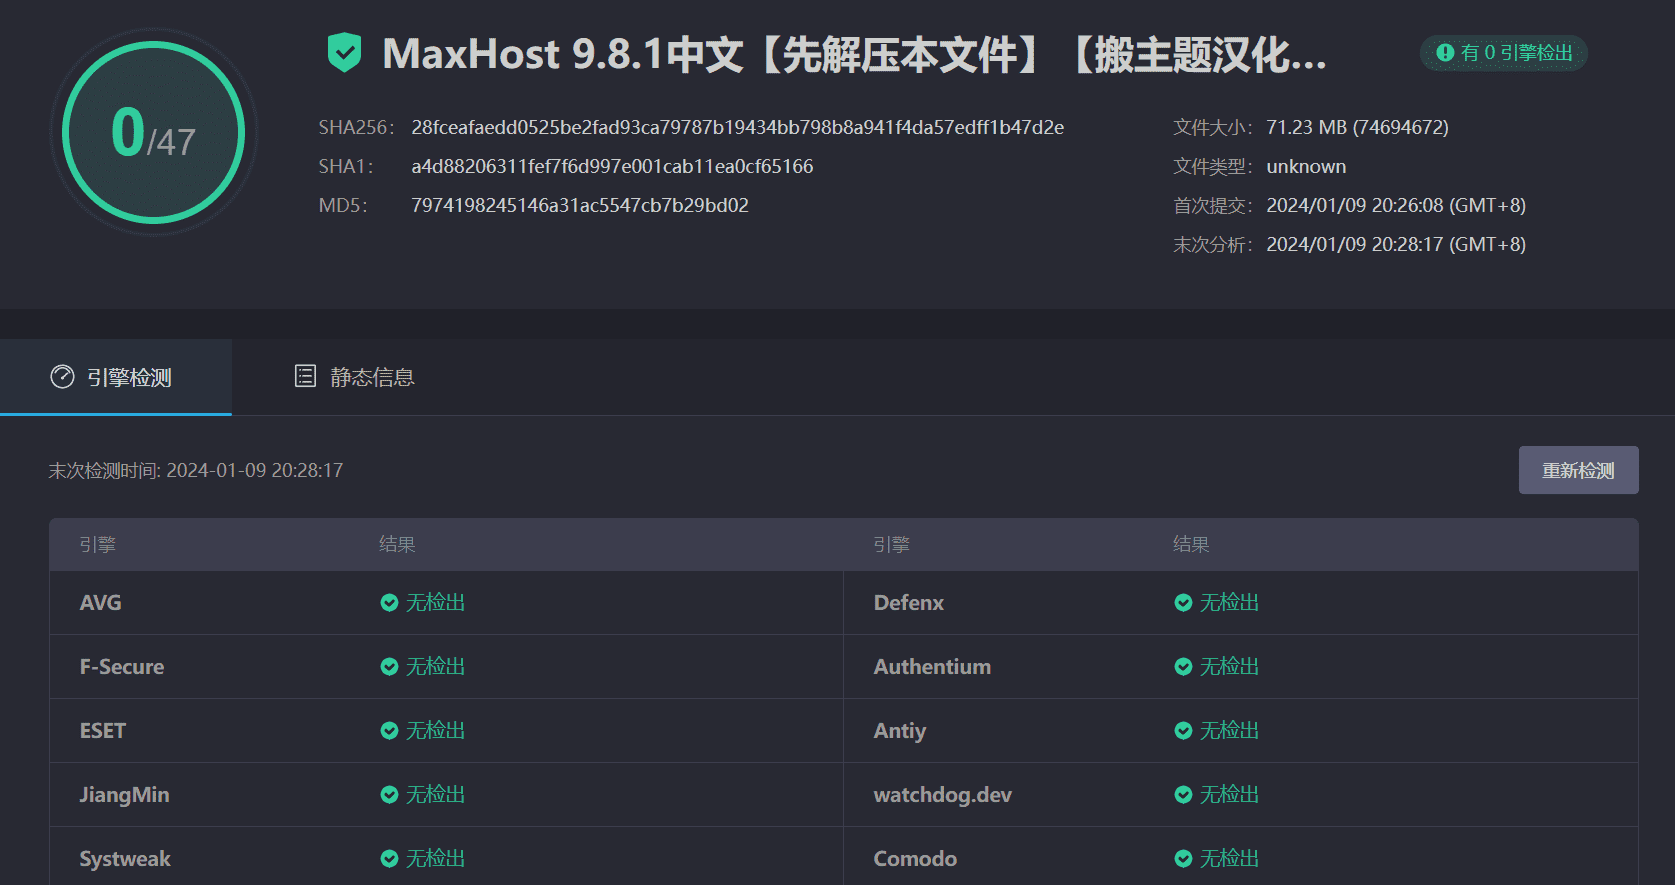
Task: Click 无检出 result text for Antiy
Action: [x=1230, y=730]
